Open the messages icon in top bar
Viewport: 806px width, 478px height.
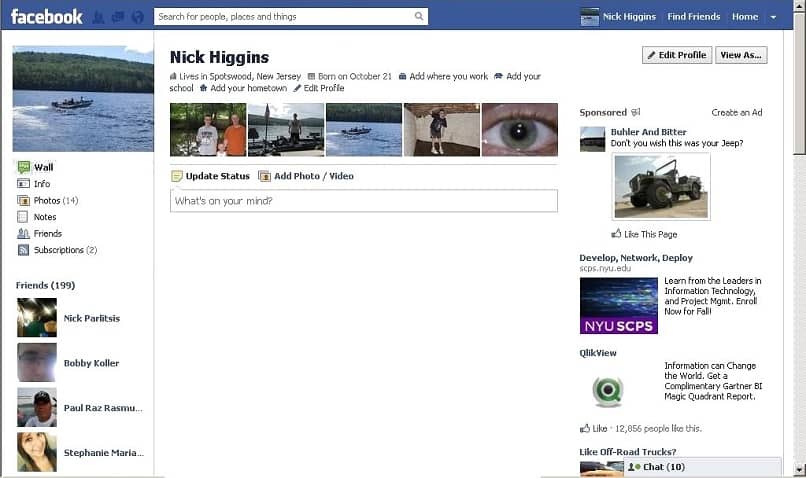[117, 17]
